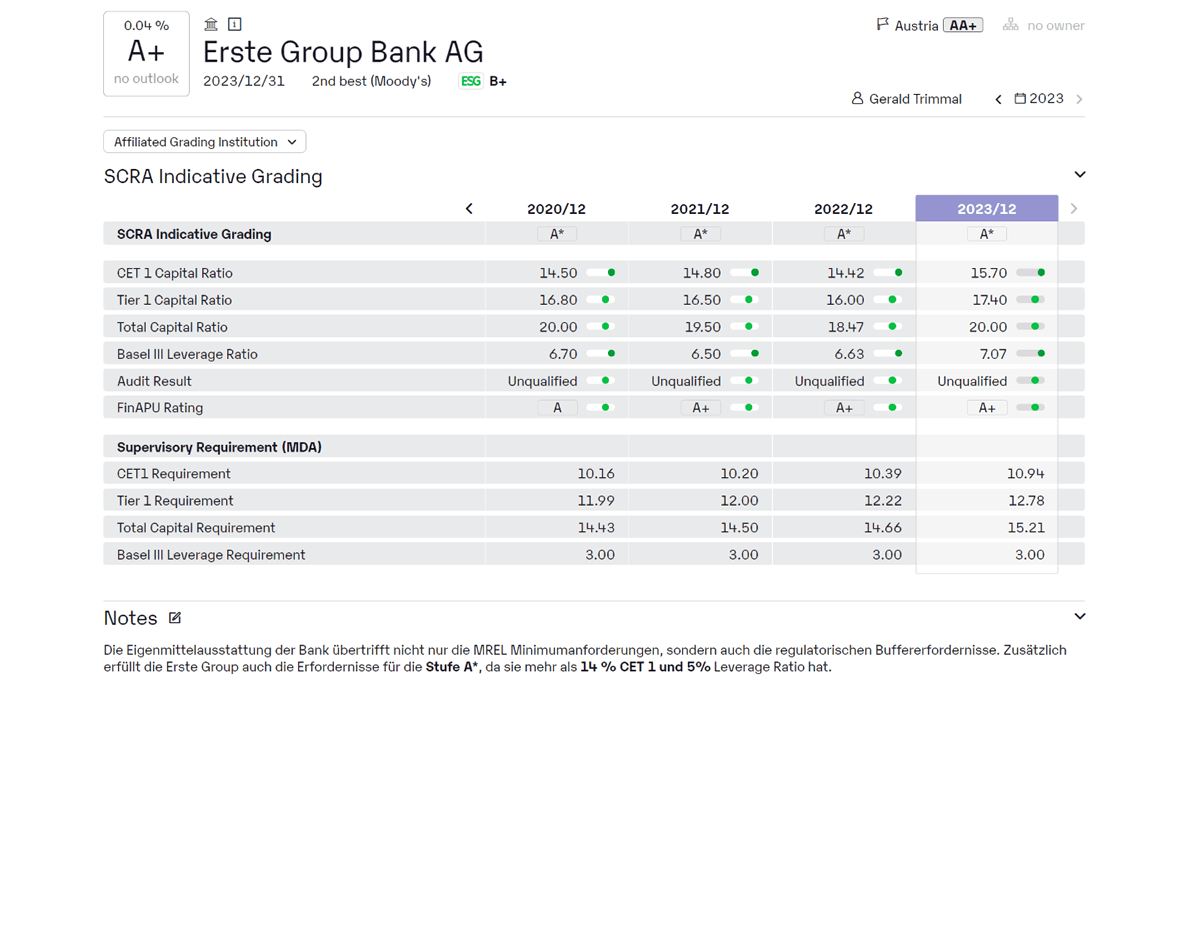The height and width of the screenshot is (930, 1200).
Task: Open the info icon beside the bank icon
Action: pos(235,24)
